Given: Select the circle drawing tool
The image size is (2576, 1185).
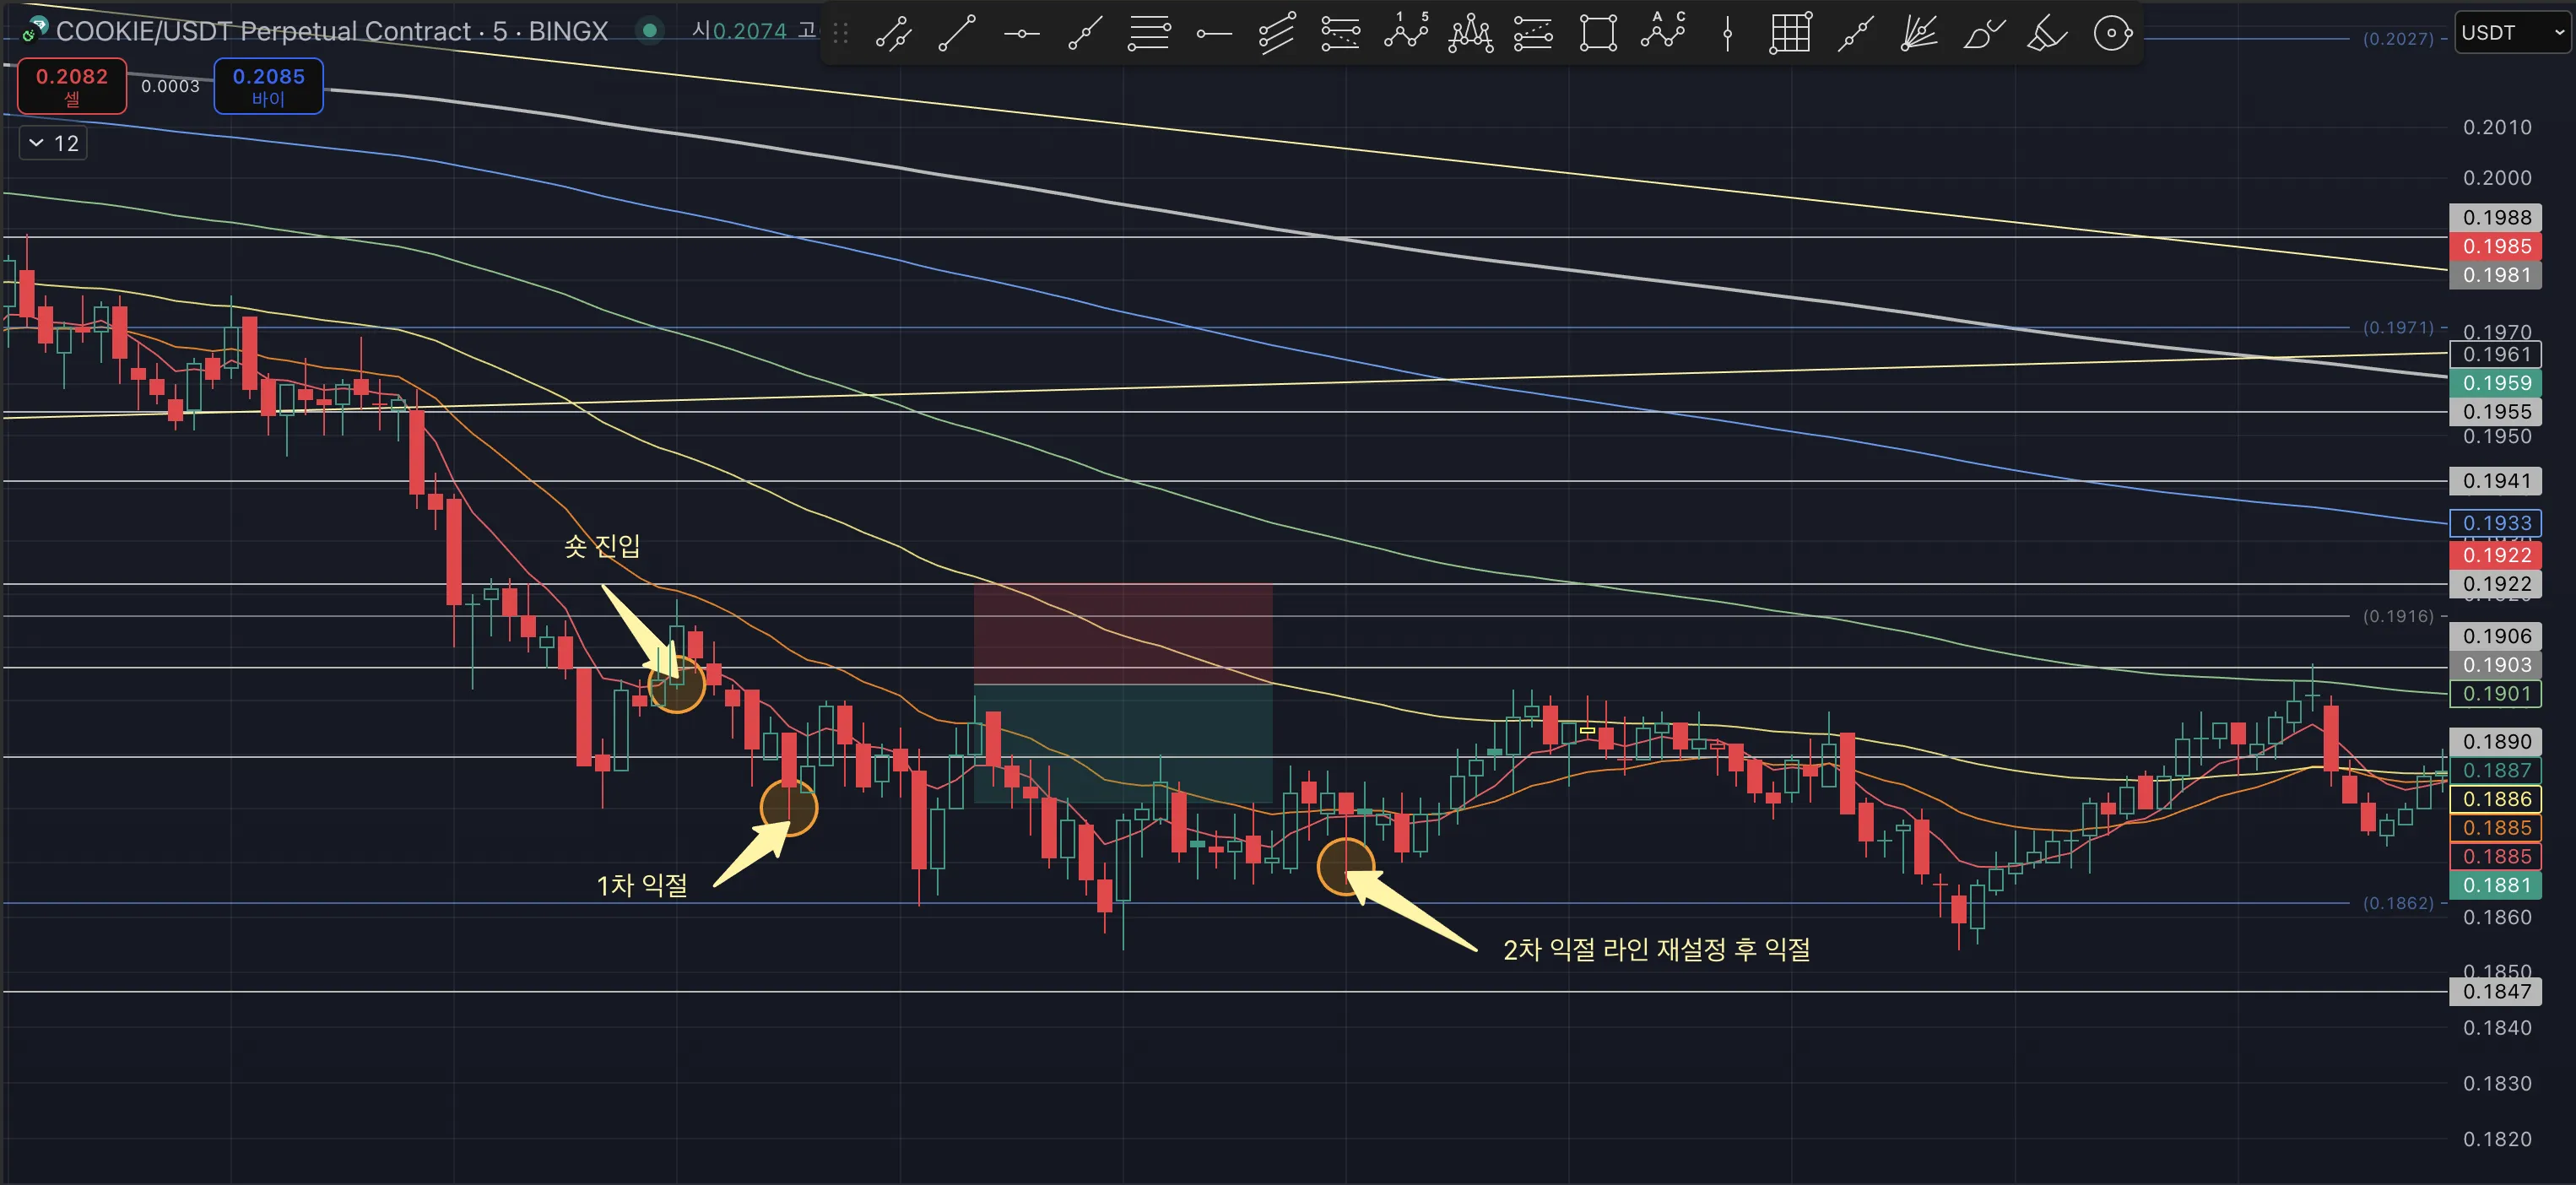Looking at the screenshot, I should (x=2112, y=33).
